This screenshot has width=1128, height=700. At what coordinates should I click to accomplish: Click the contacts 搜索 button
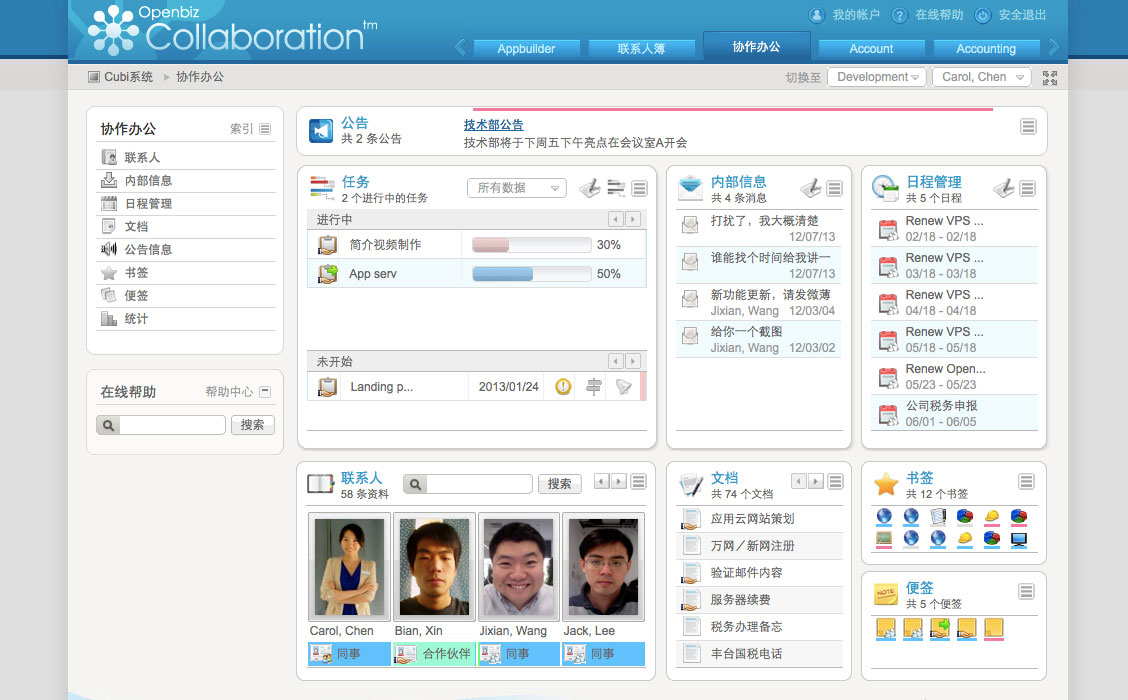[559, 484]
